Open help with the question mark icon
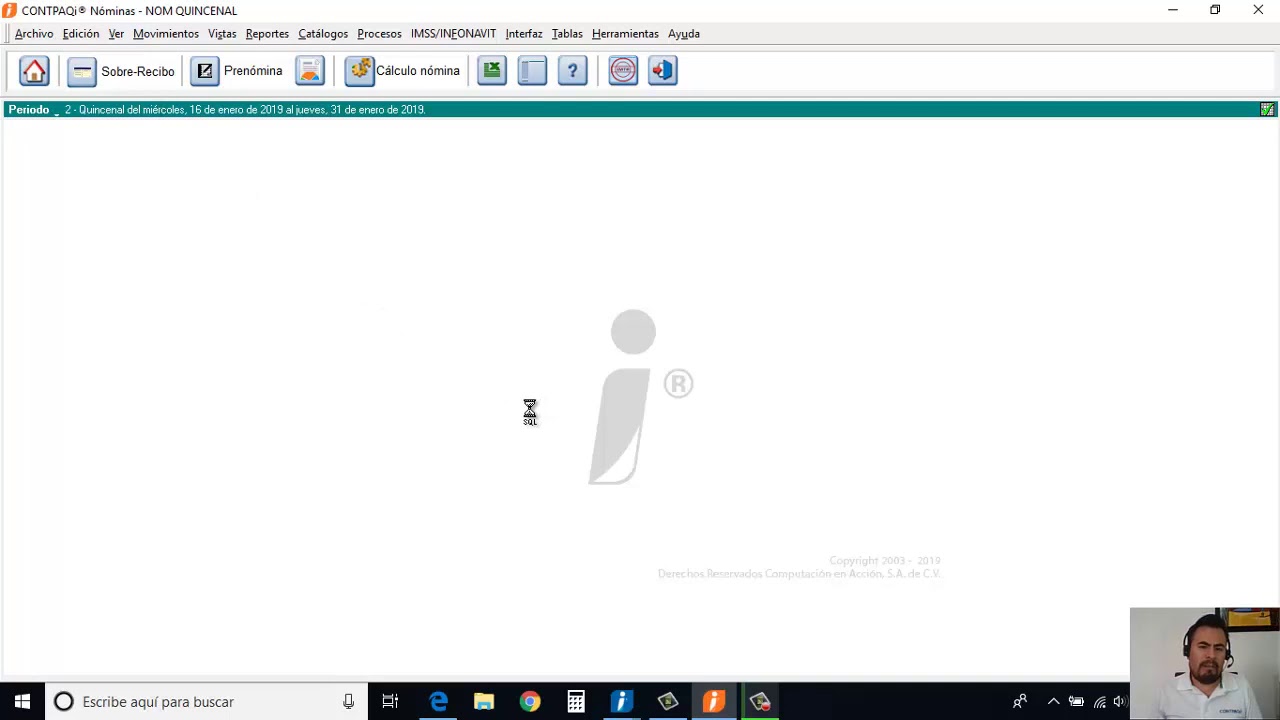1280x720 pixels. pos(572,71)
